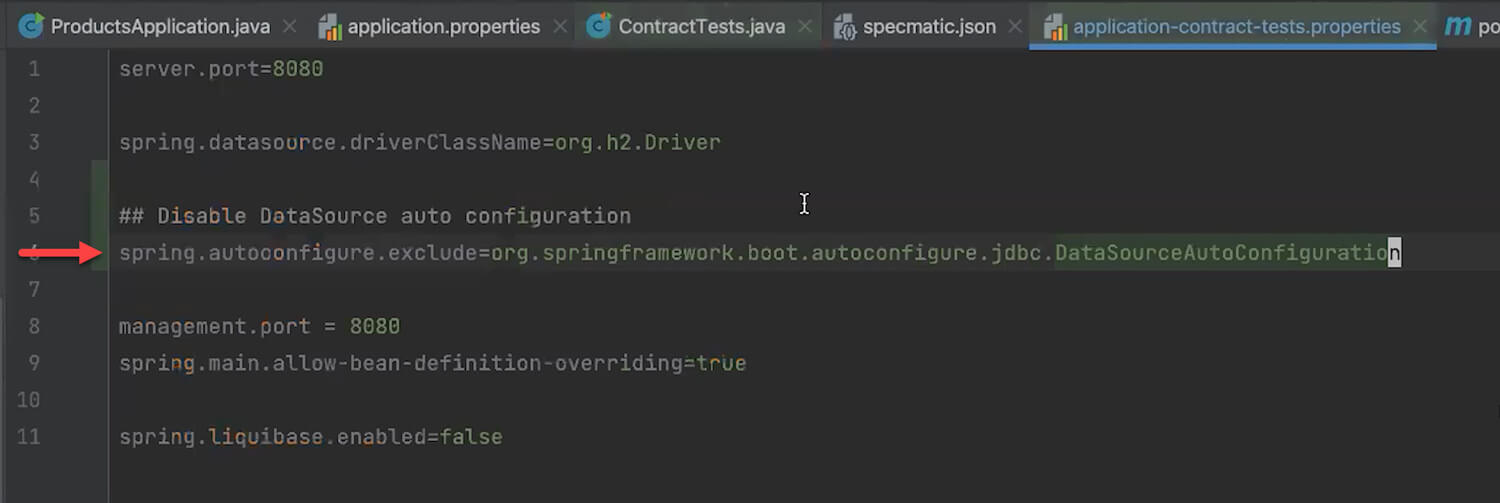Click the org.h2.Driver value
1500x503 pixels.
click(x=638, y=142)
